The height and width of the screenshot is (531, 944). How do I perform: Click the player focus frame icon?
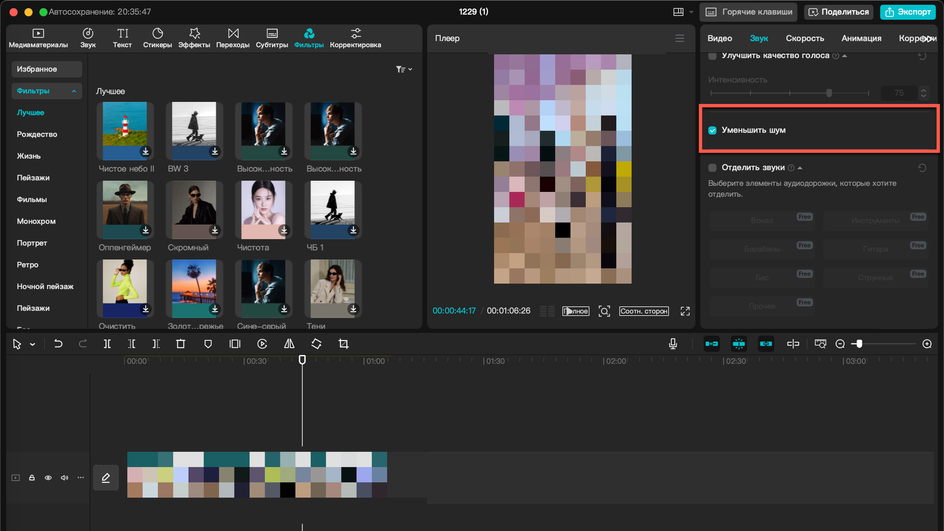pos(604,311)
